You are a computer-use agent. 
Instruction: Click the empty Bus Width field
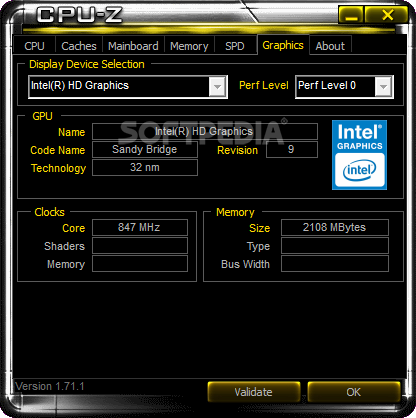pyautogui.click(x=335, y=264)
